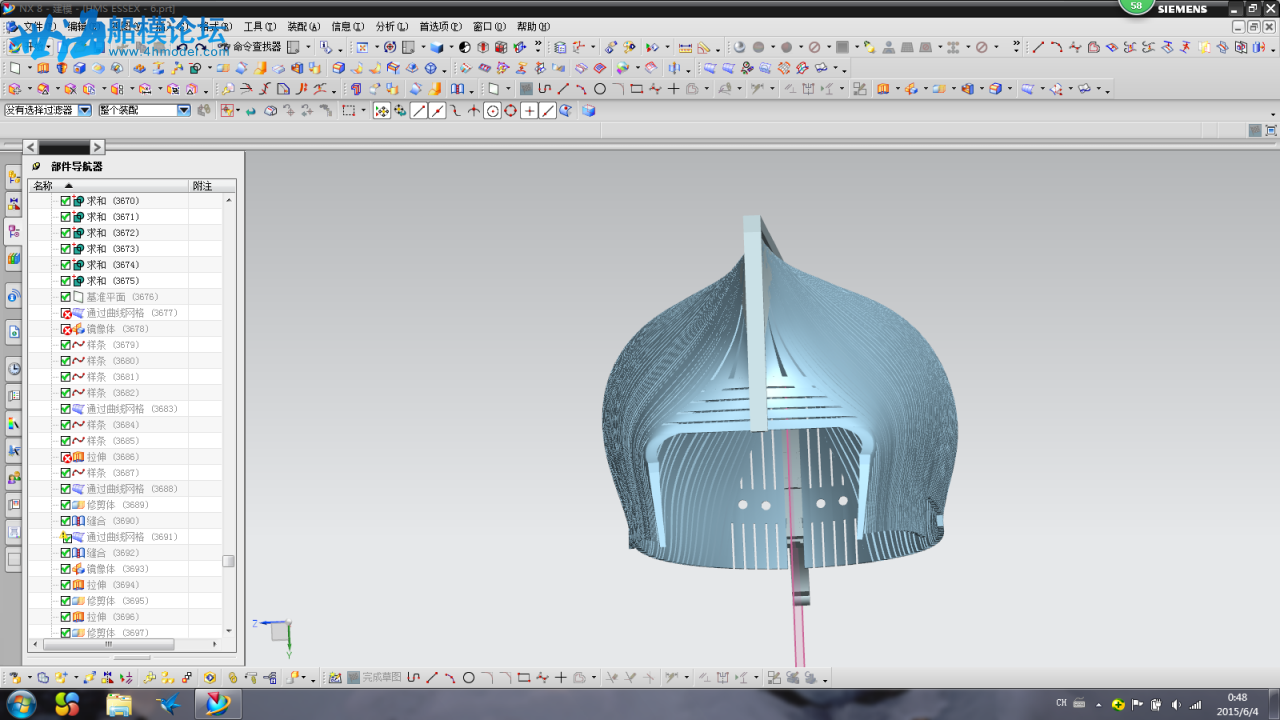Open the 没有选择过滤器 selection filter dropdown
The width and height of the screenshot is (1280, 720).
coord(48,111)
